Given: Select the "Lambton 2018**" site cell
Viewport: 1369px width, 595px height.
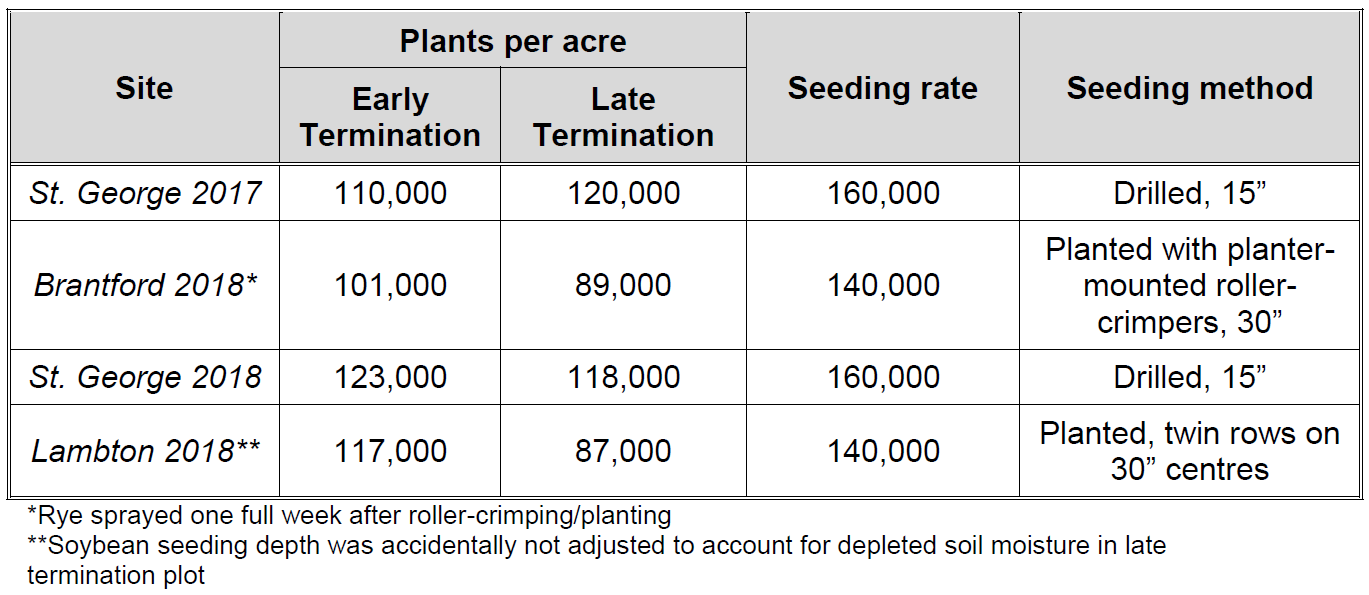Looking at the screenshot, I should pos(145,451).
